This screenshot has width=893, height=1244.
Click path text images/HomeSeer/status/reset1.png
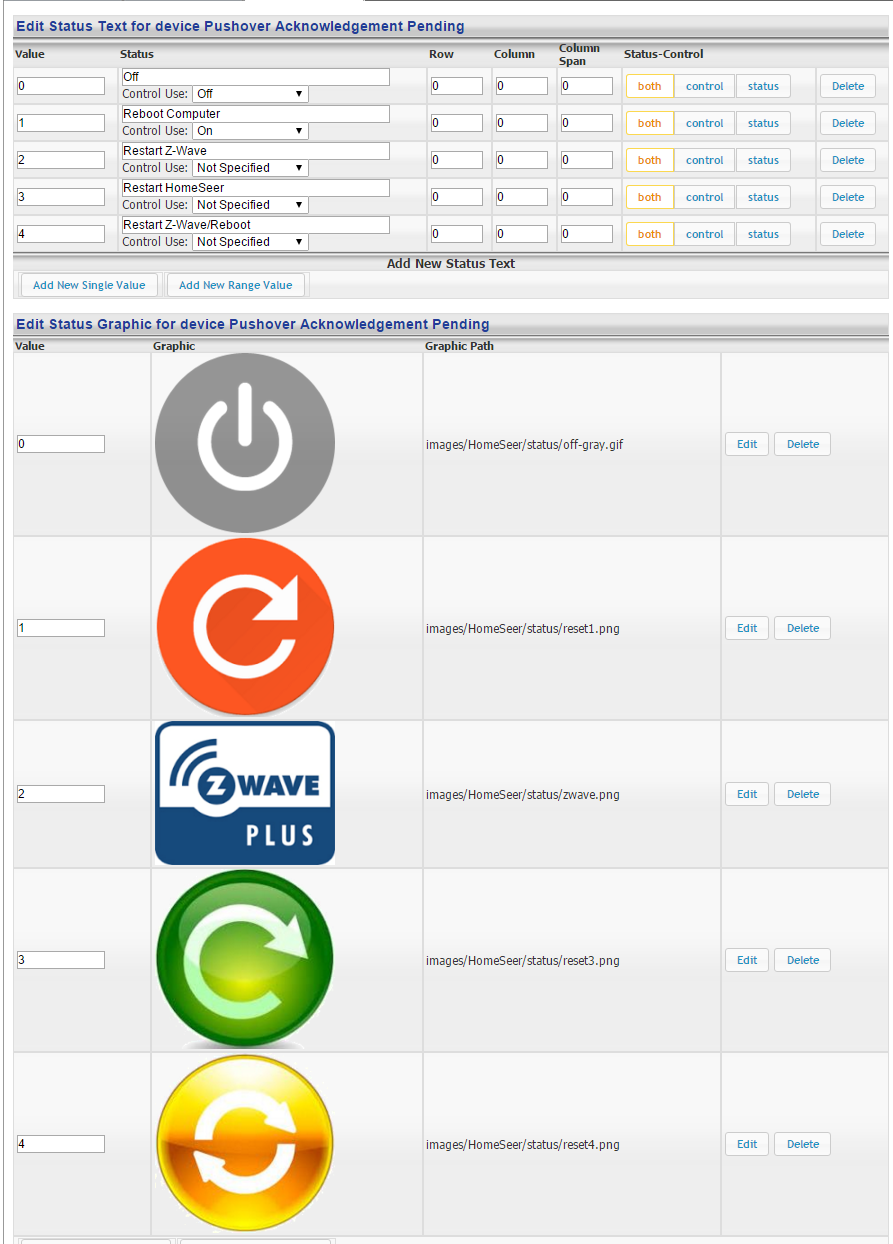523,629
